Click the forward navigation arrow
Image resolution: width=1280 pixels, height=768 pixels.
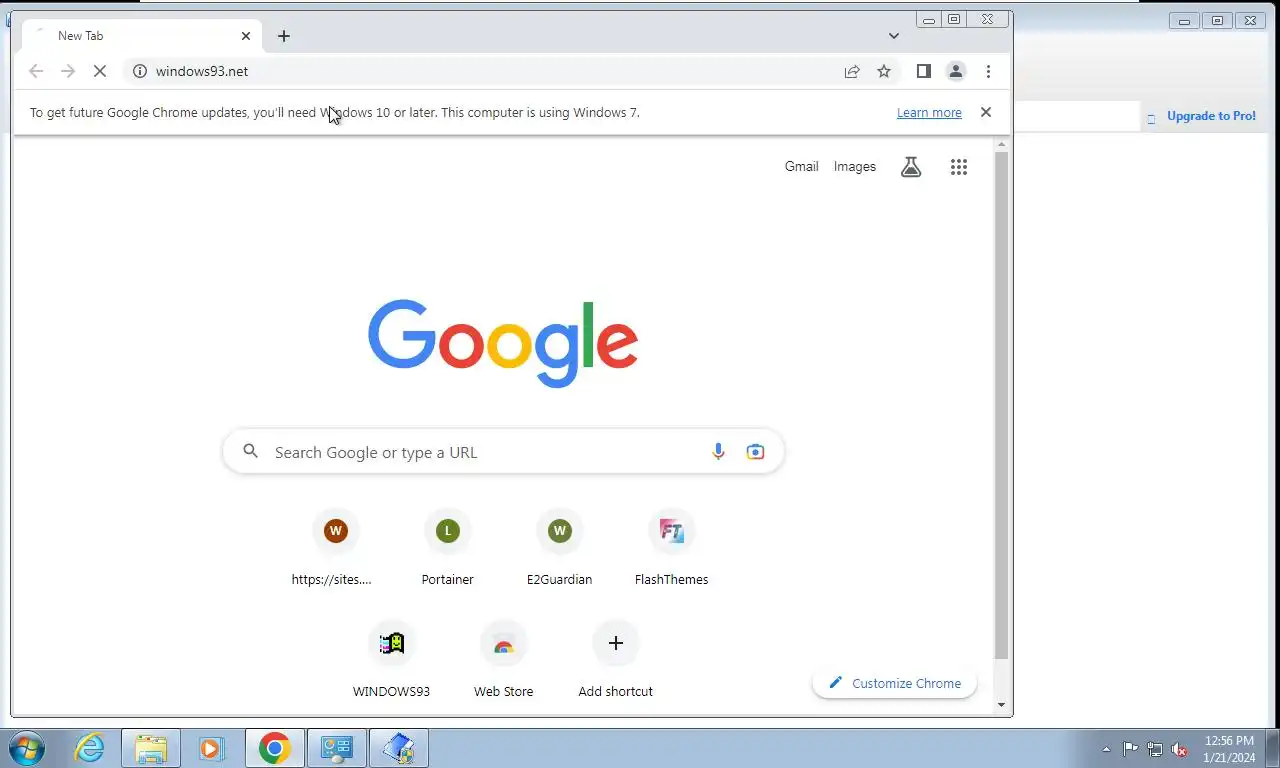pos(68,71)
